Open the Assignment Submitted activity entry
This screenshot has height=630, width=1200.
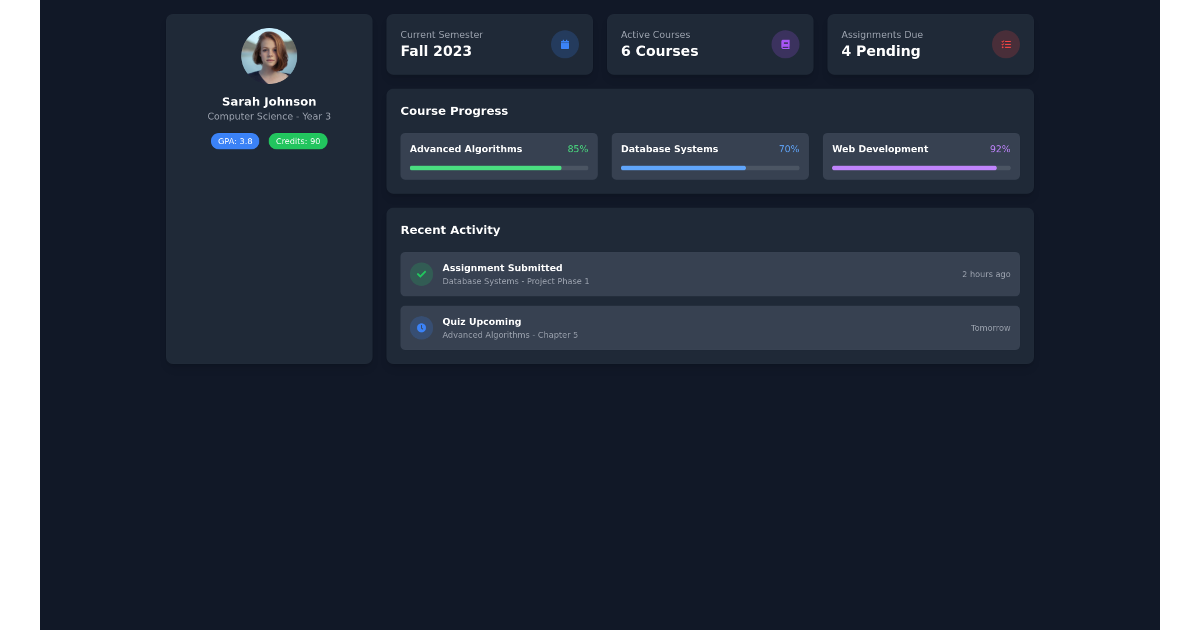pyautogui.click(x=710, y=274)
